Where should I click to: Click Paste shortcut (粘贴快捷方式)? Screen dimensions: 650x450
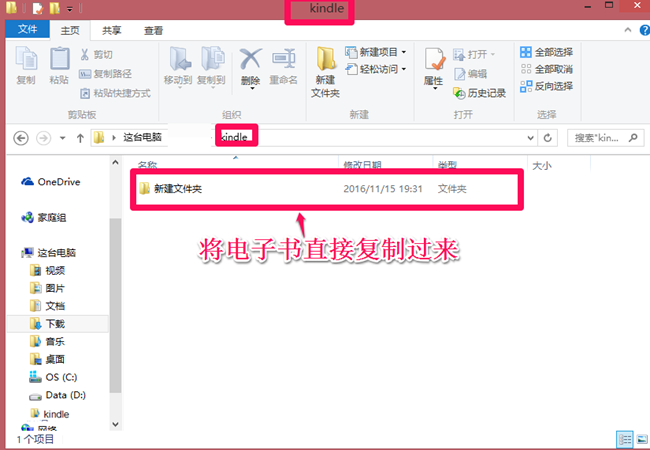coord(115,93)
